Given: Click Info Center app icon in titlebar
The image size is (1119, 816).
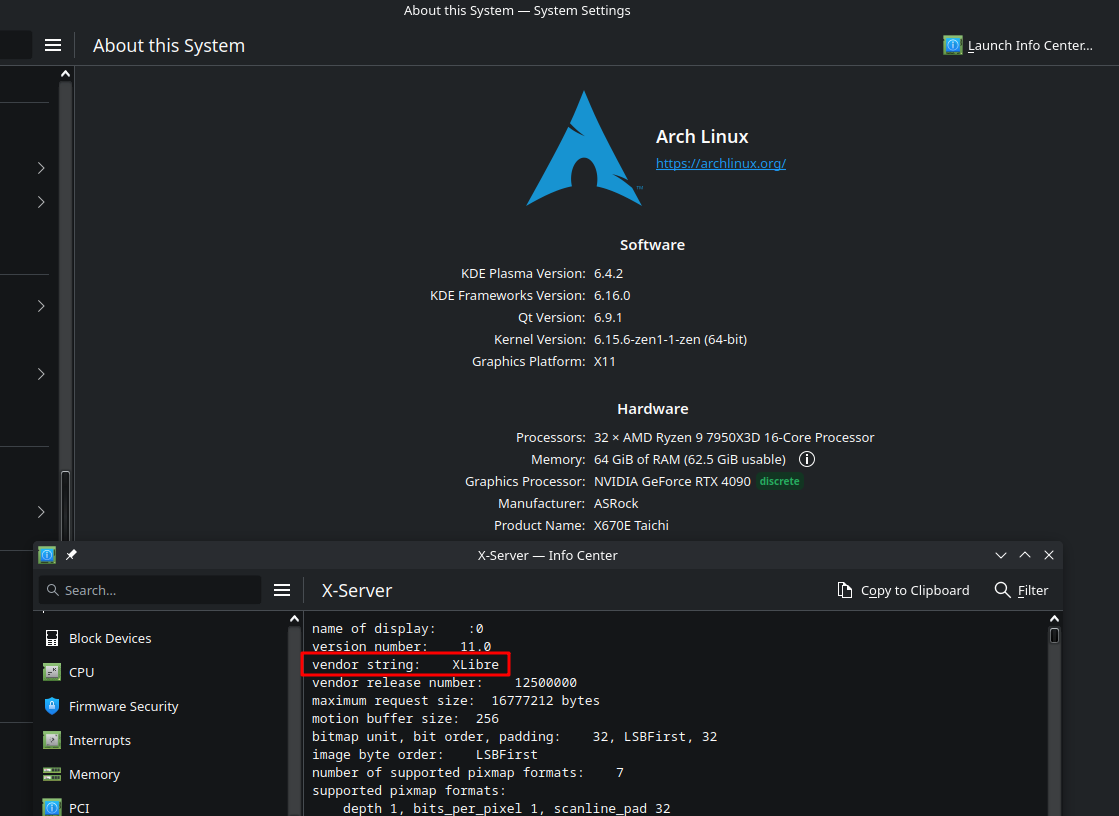Looking at the screenshot, I should pos(47,555).
